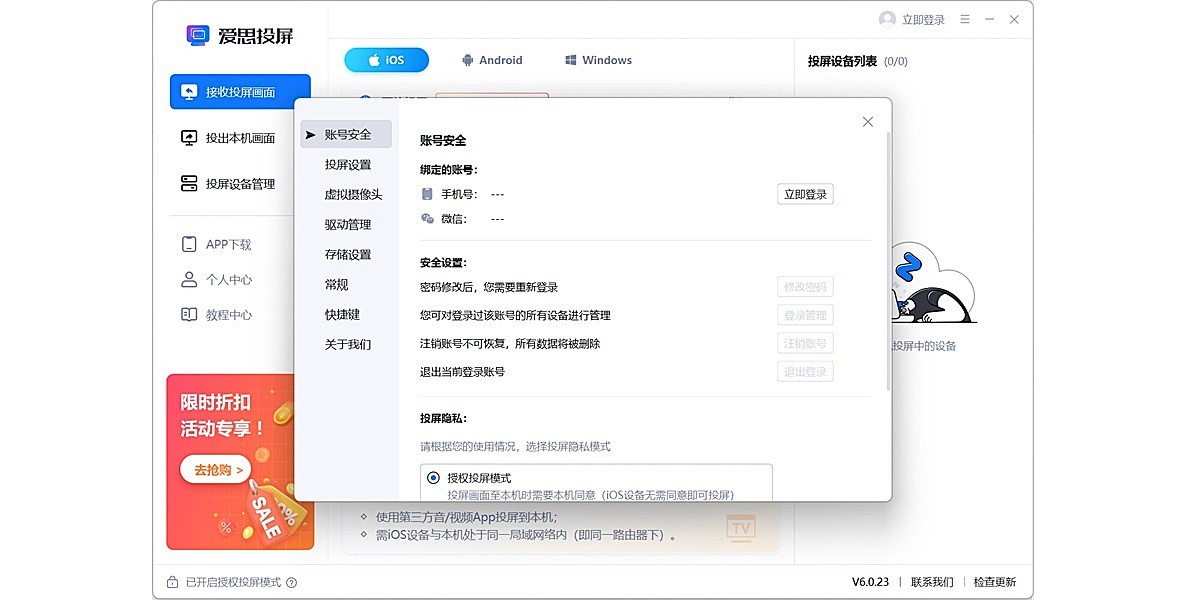Image resolution: width=1200 pixels, height=600 pixels.
Task: Click the help icon next to 已开启授权投屏模式
Action: (x=290, y=581)
